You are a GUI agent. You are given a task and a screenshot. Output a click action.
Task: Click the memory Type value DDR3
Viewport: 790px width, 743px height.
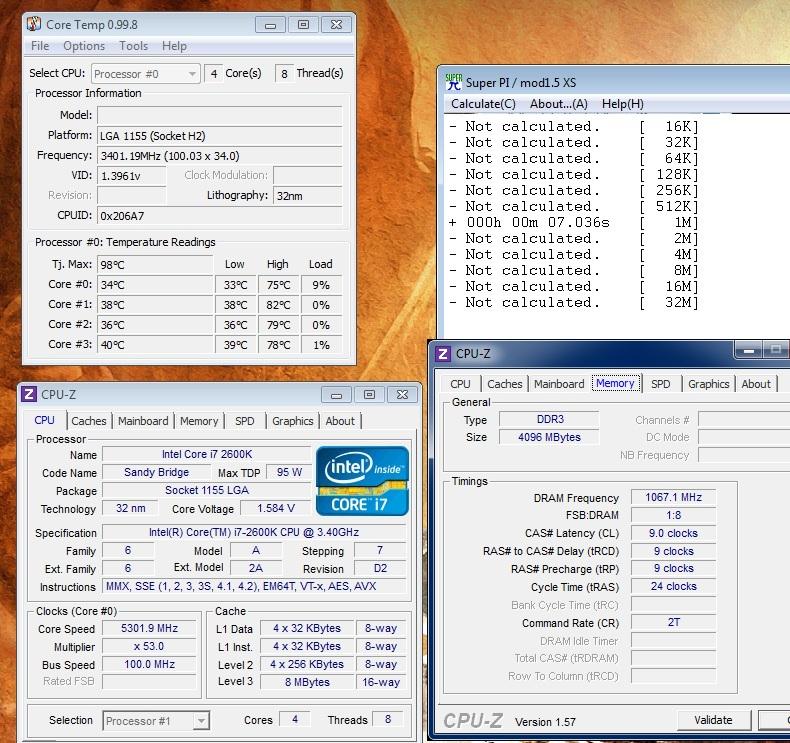[549, 419]
